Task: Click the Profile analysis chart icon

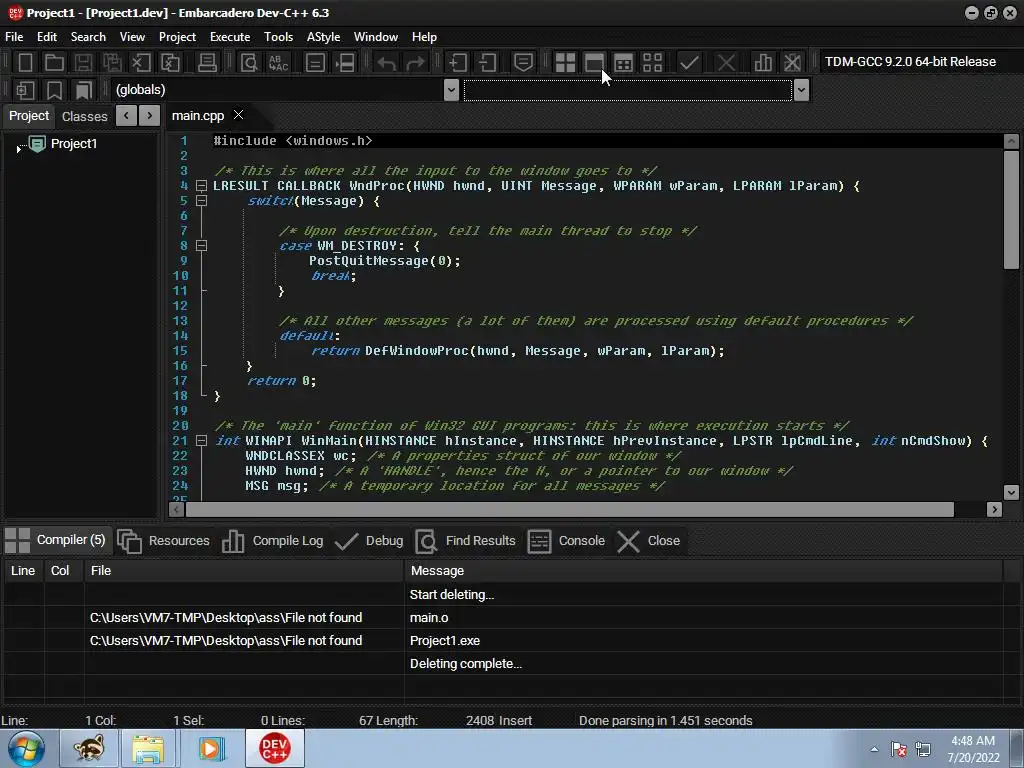Action: coord(763,63)
